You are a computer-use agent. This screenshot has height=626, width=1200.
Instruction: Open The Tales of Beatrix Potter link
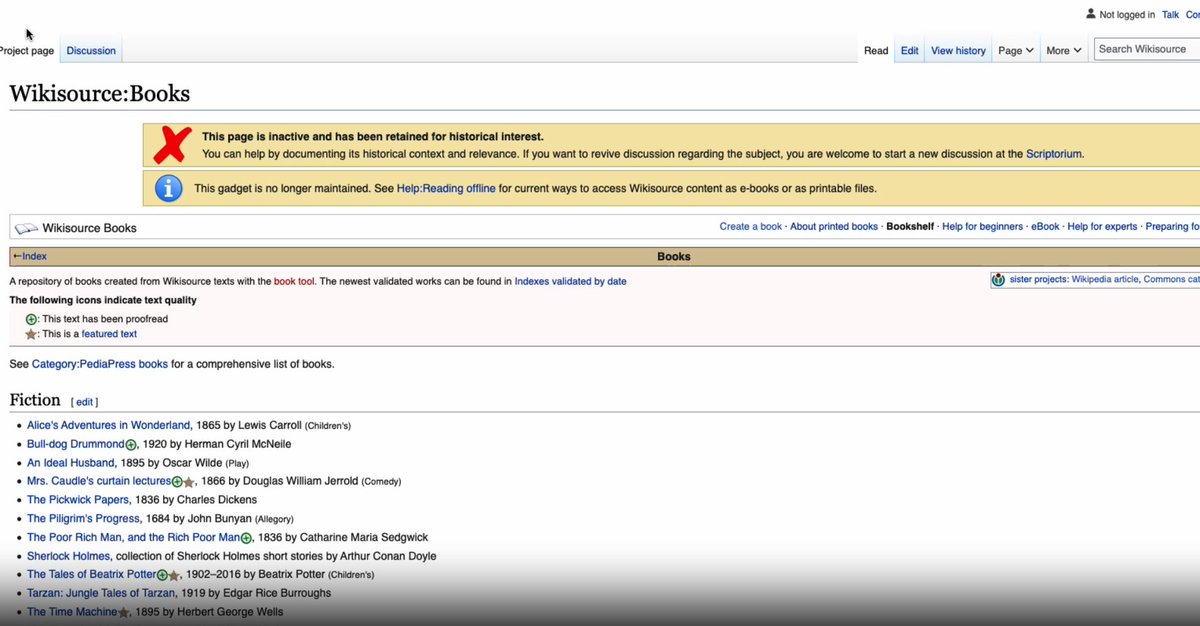click(92, 575)
